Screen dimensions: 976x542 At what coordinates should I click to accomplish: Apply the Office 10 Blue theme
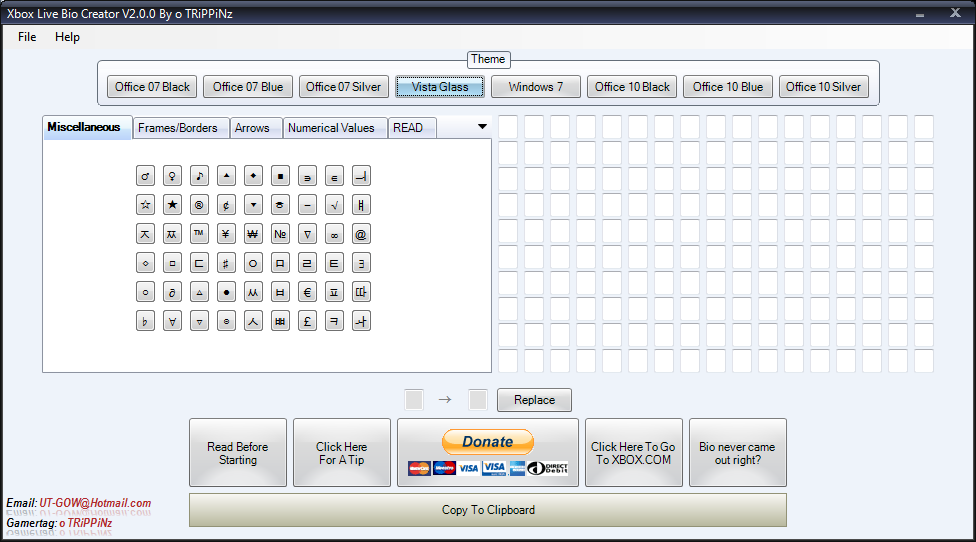click(728, 86)
